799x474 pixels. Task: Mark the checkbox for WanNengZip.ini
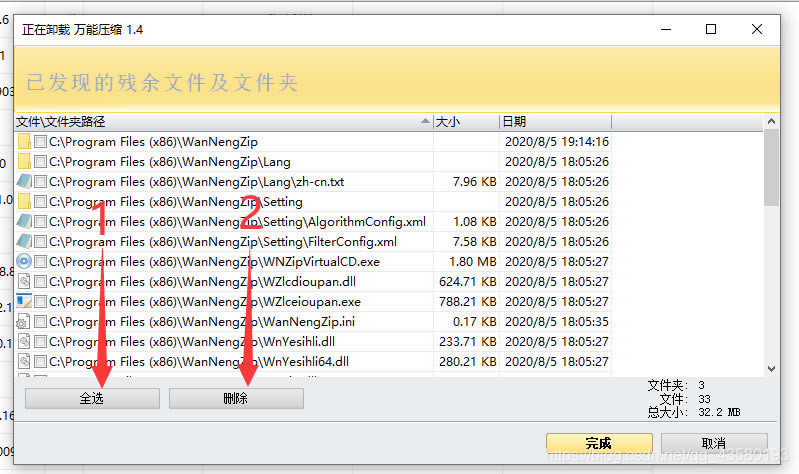40,322
